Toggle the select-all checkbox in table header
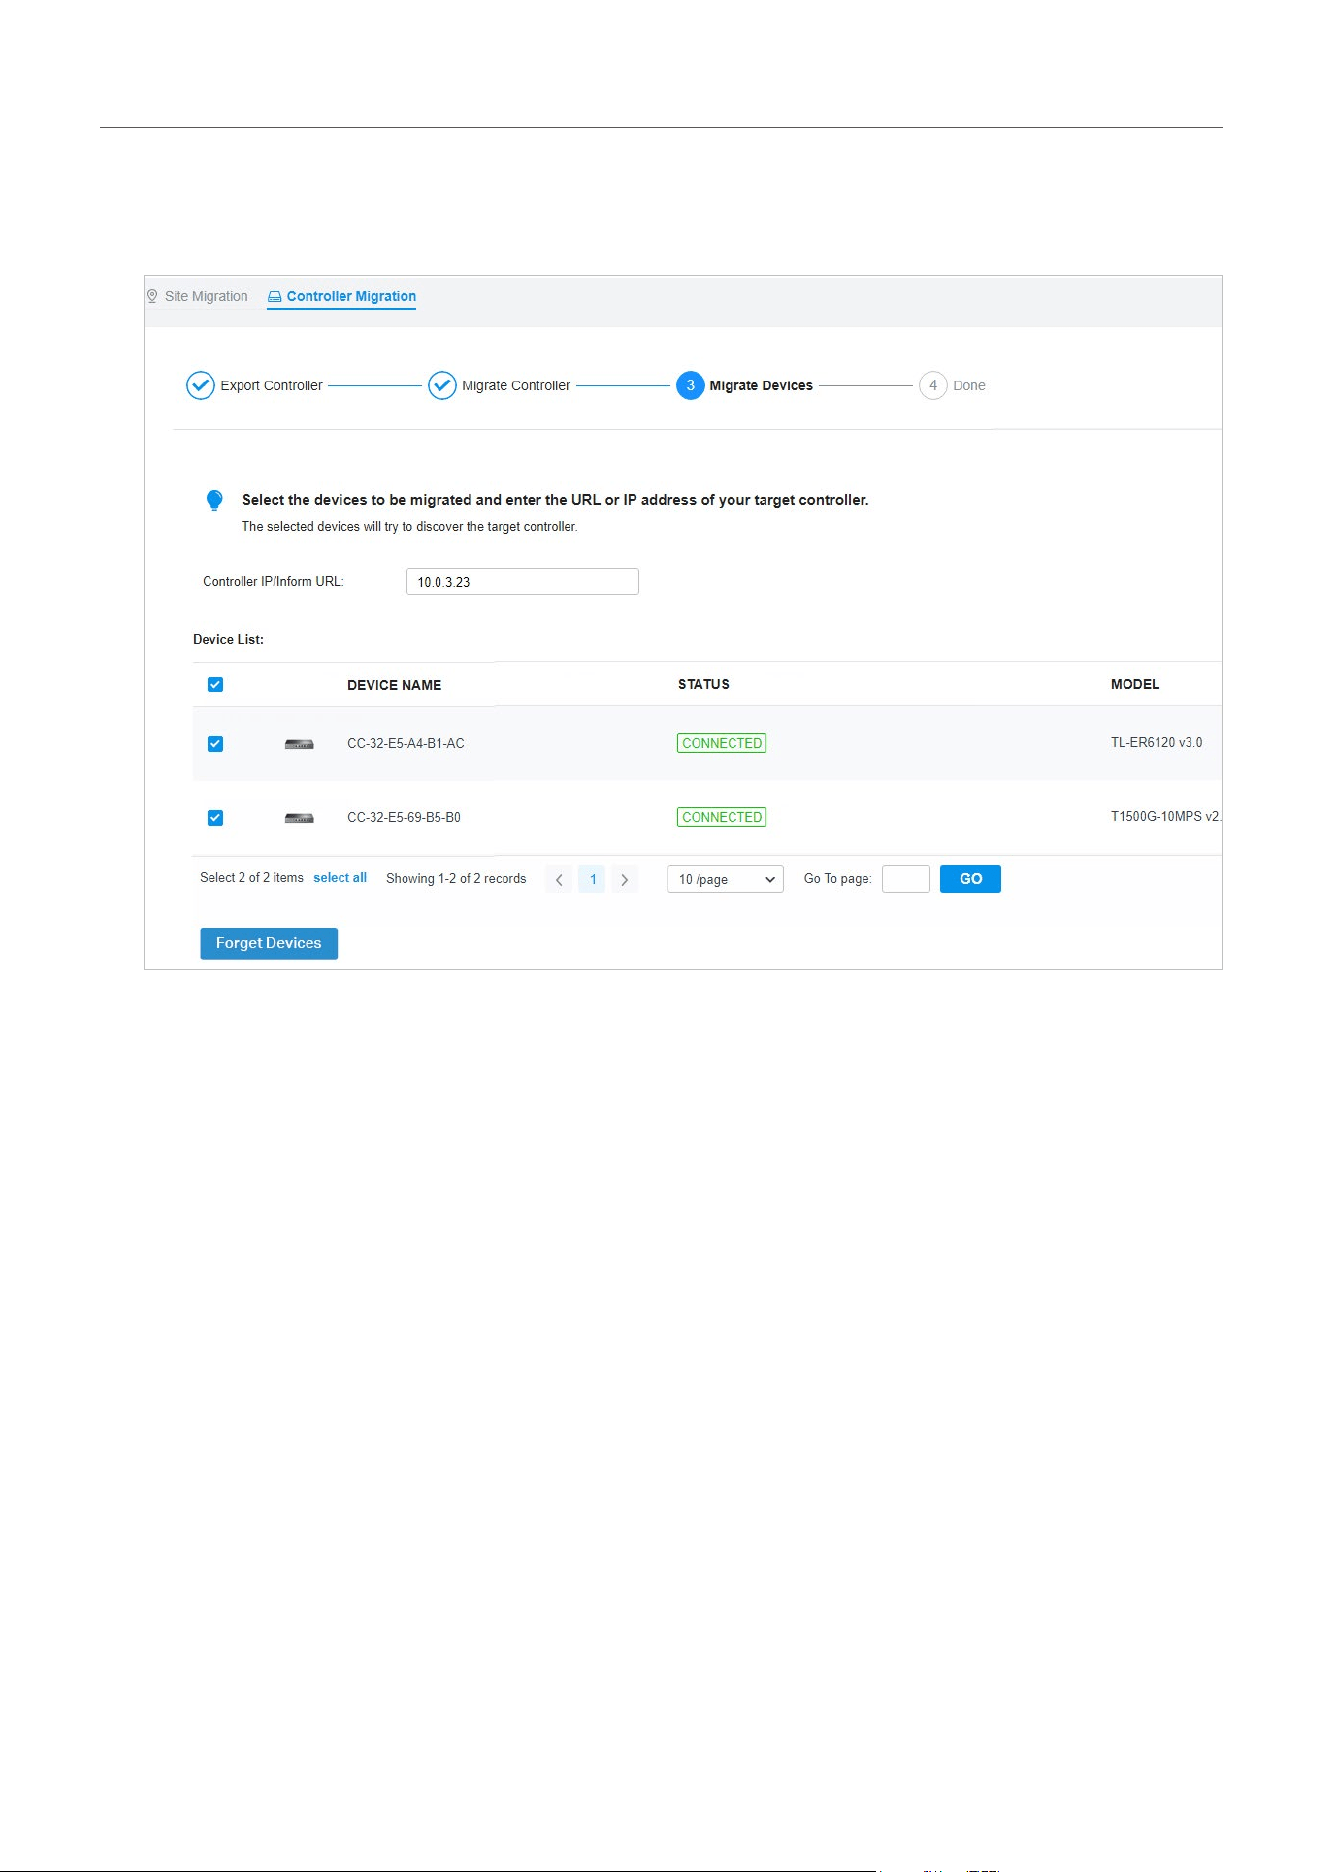The height and width of the screenshot is (1872, 1324). coord(215,685)
